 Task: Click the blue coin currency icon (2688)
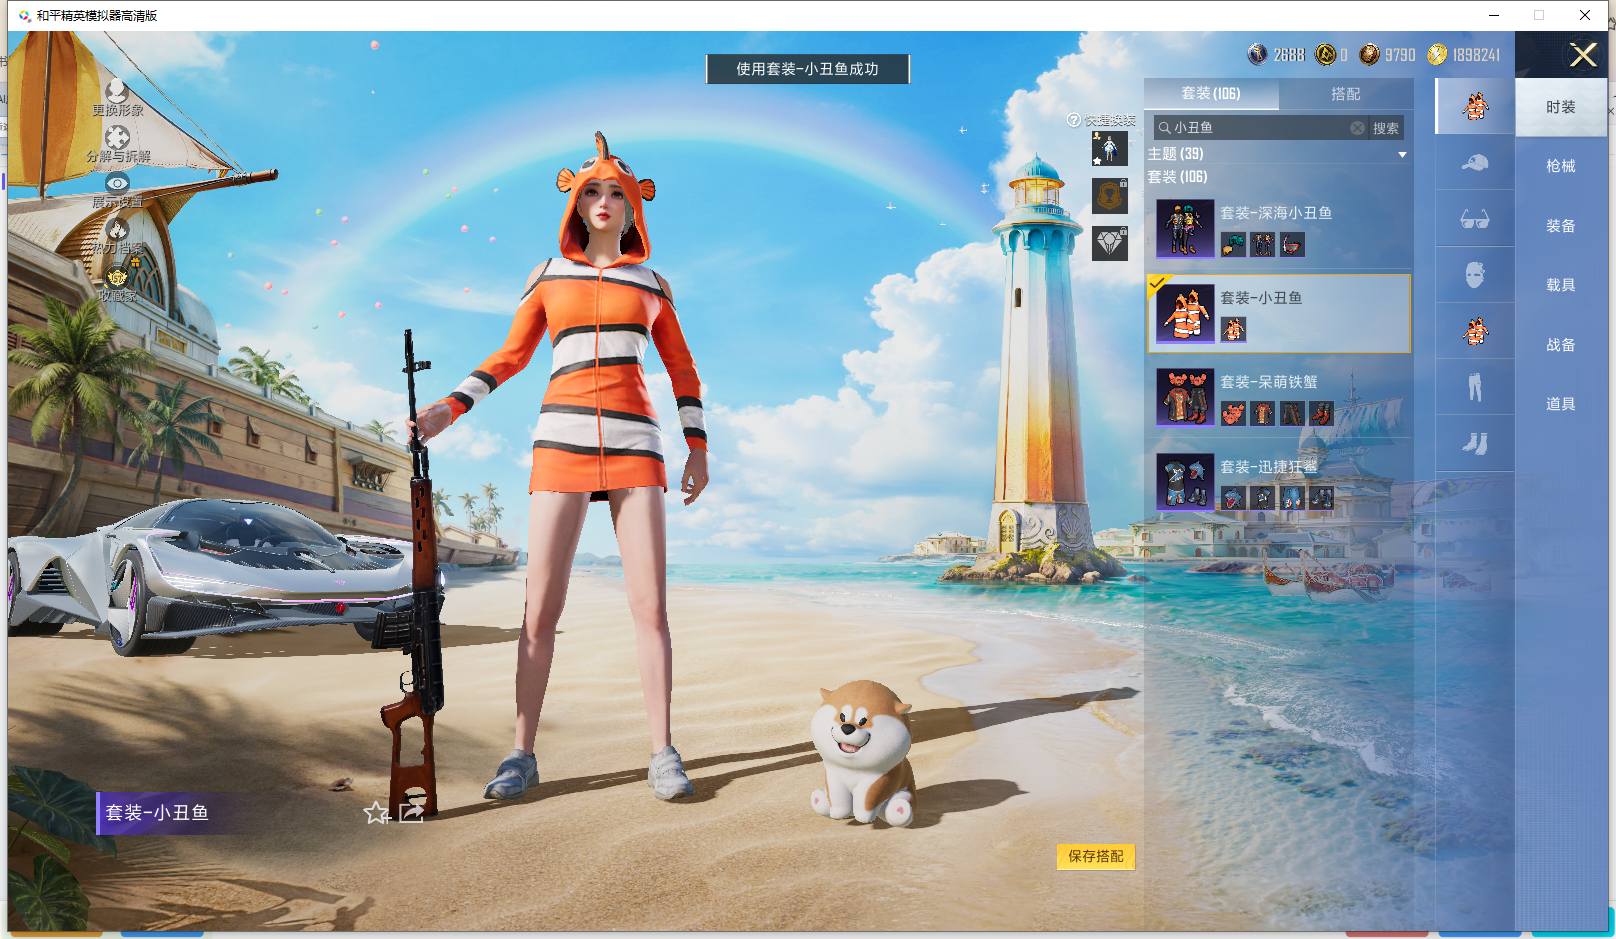[x=1258, y=54]
